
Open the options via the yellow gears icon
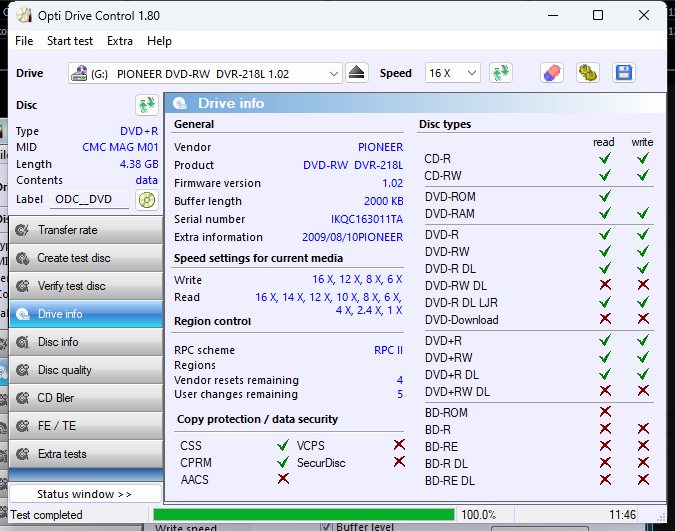coord(588,73)
